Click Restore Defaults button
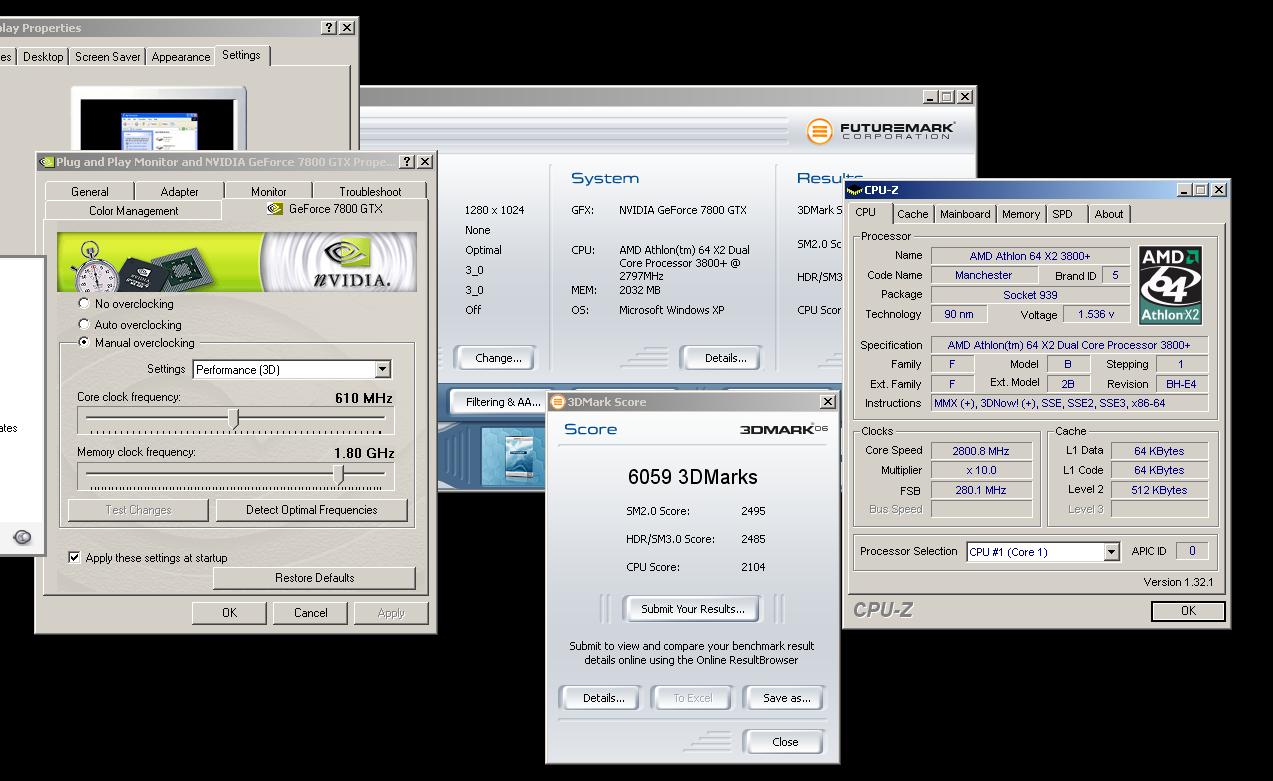The height and width of the screenshot is (781, 1273). (x=314, y=578)
